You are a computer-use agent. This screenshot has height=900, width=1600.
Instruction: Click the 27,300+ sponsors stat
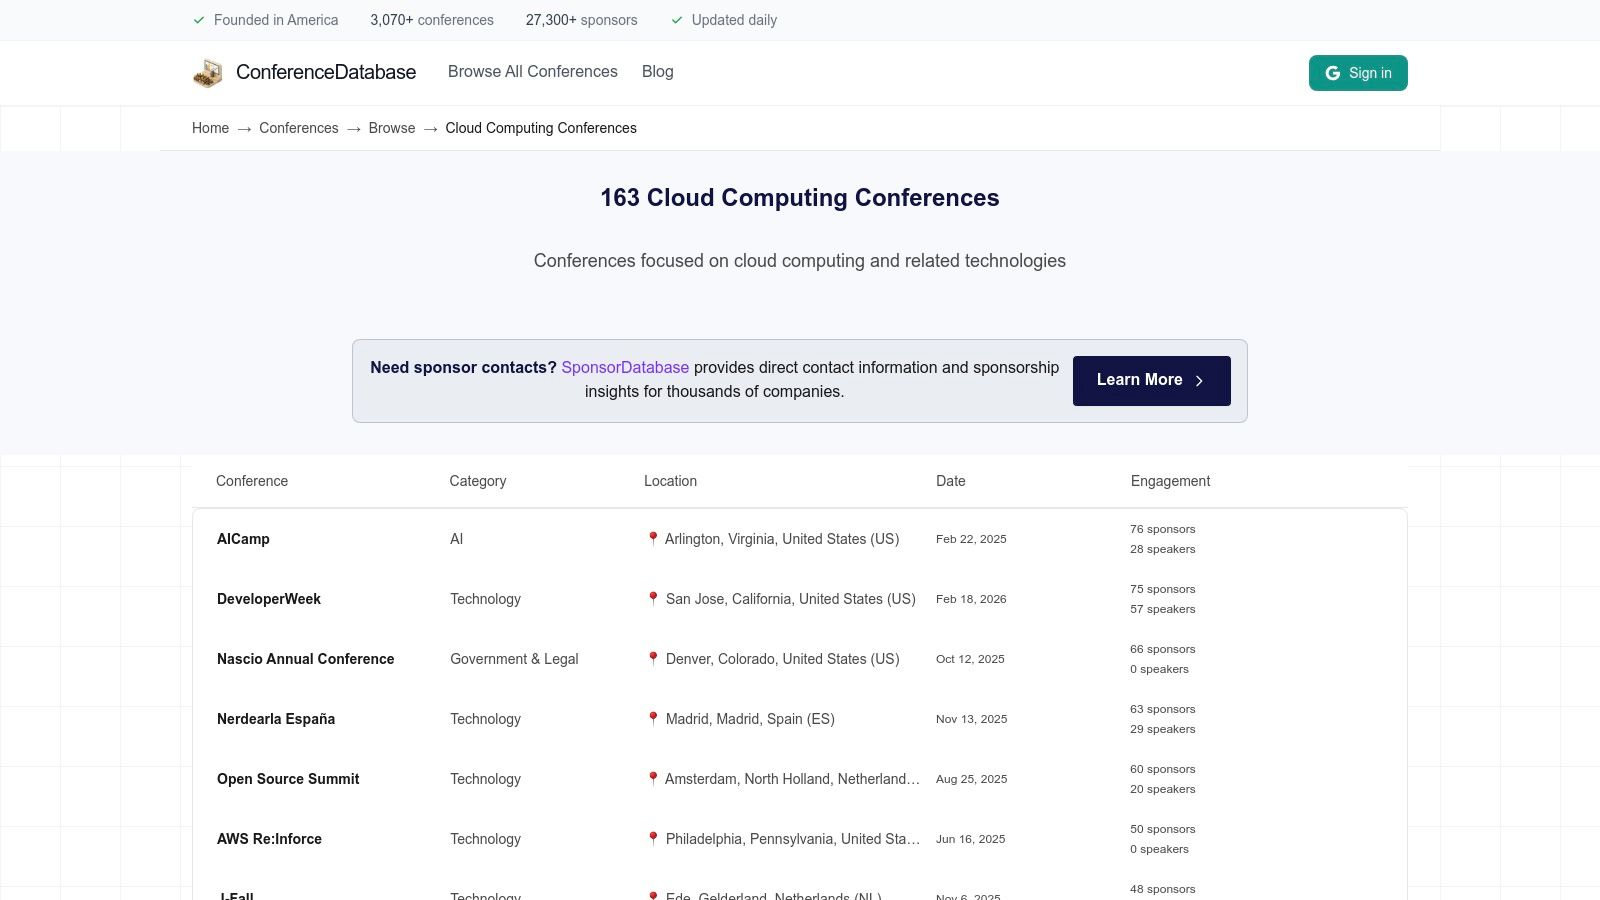click(x=581, y=20)
